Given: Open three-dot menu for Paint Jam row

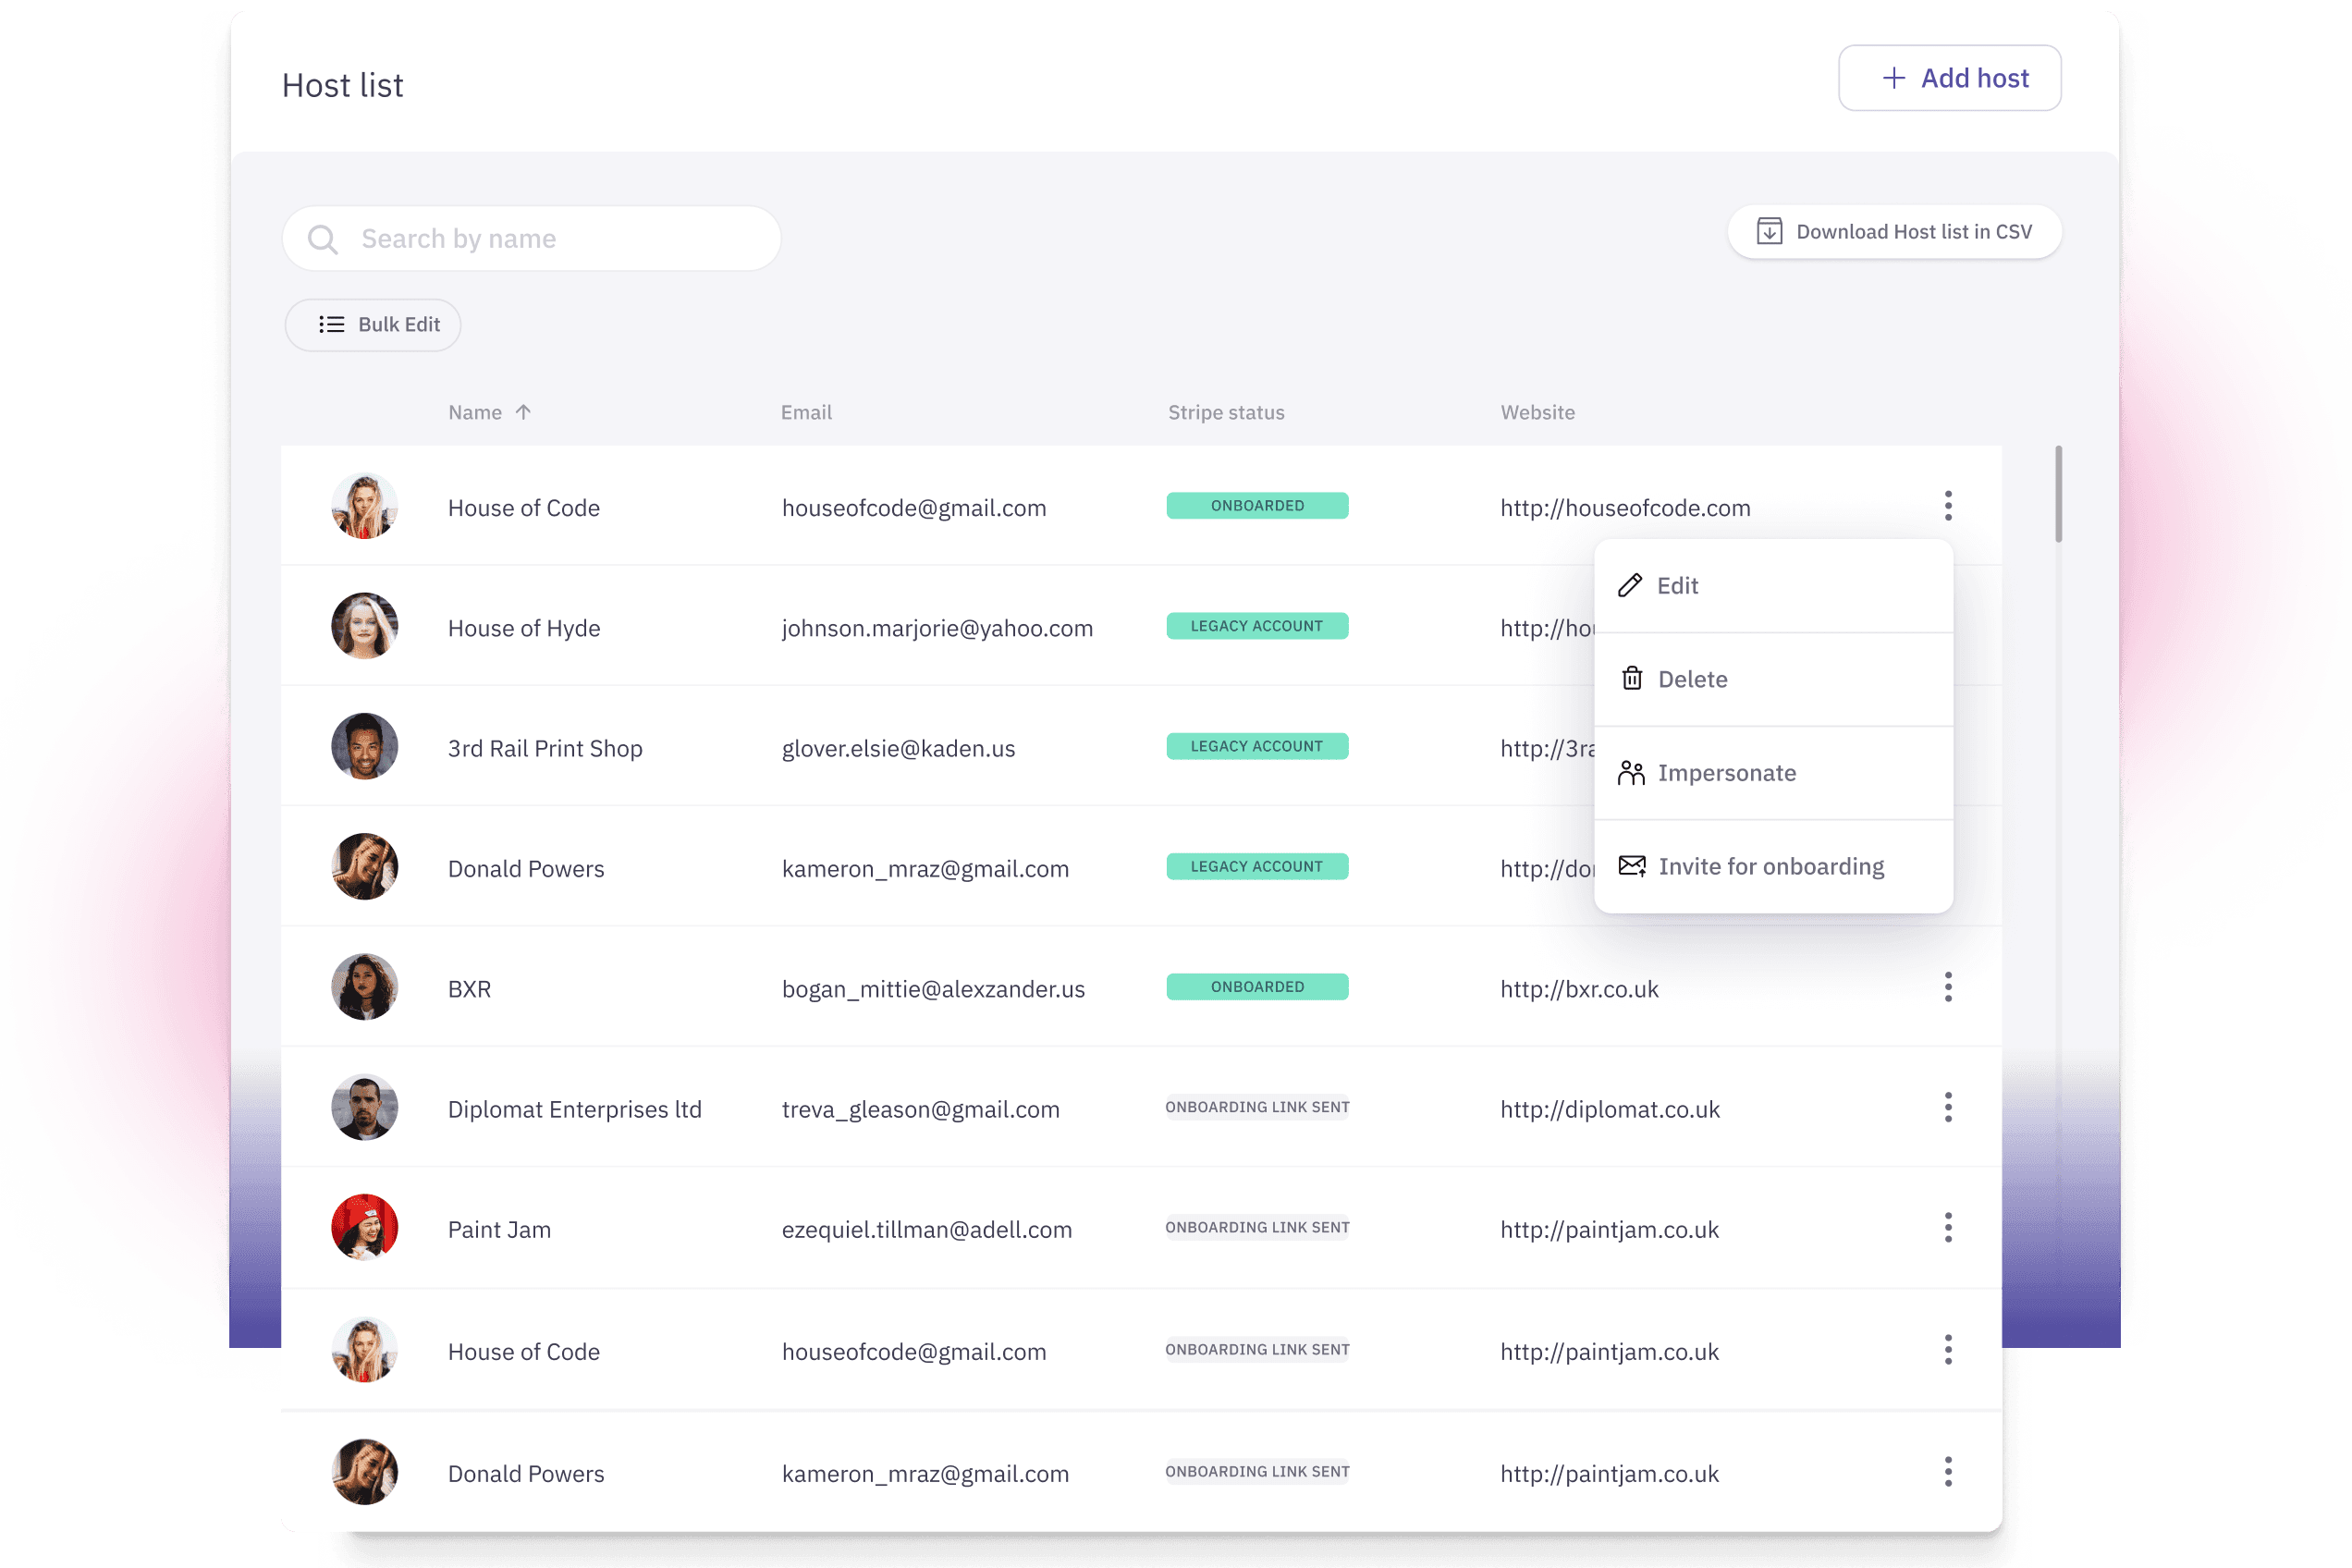Looking at the screenshot, I should click(x=1947, y=1227).
